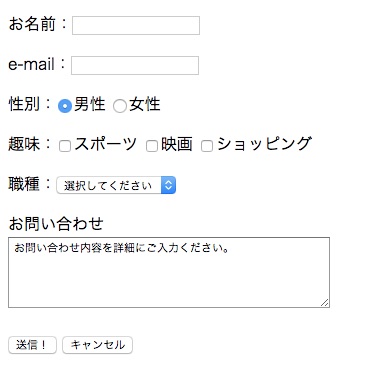Click the ショッピング label text
Image resolution: width=385 pixels, height=383 pixels.
(264, 144)
